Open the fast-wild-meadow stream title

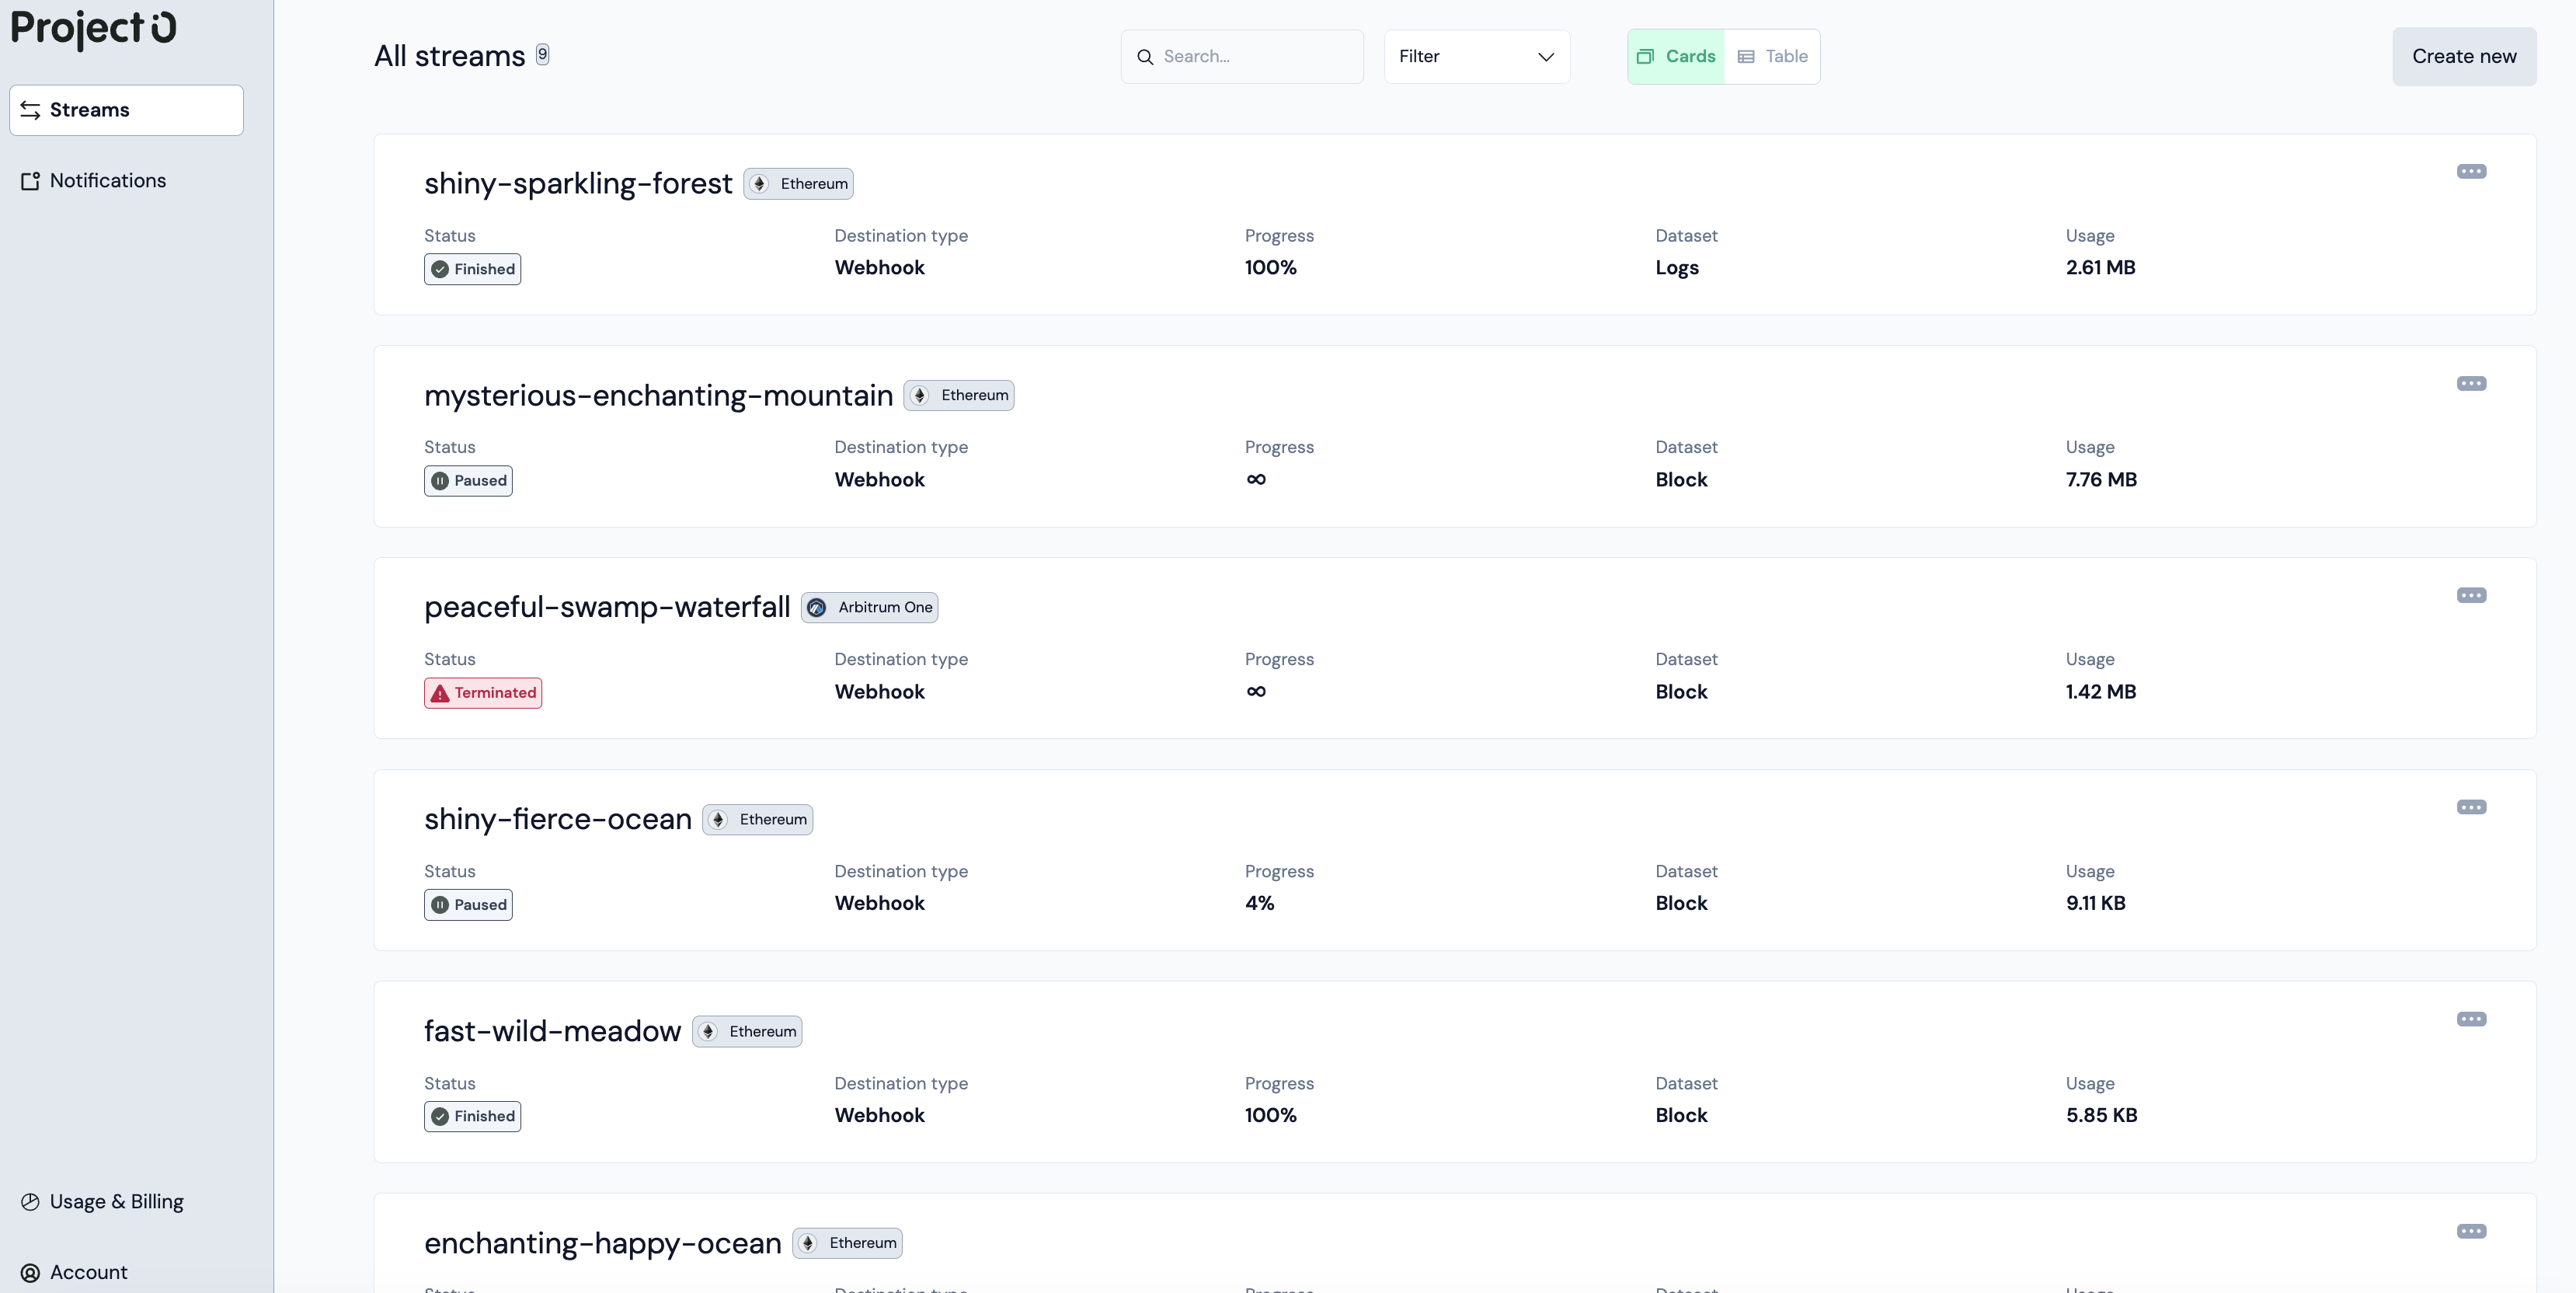click(552, 1031)
